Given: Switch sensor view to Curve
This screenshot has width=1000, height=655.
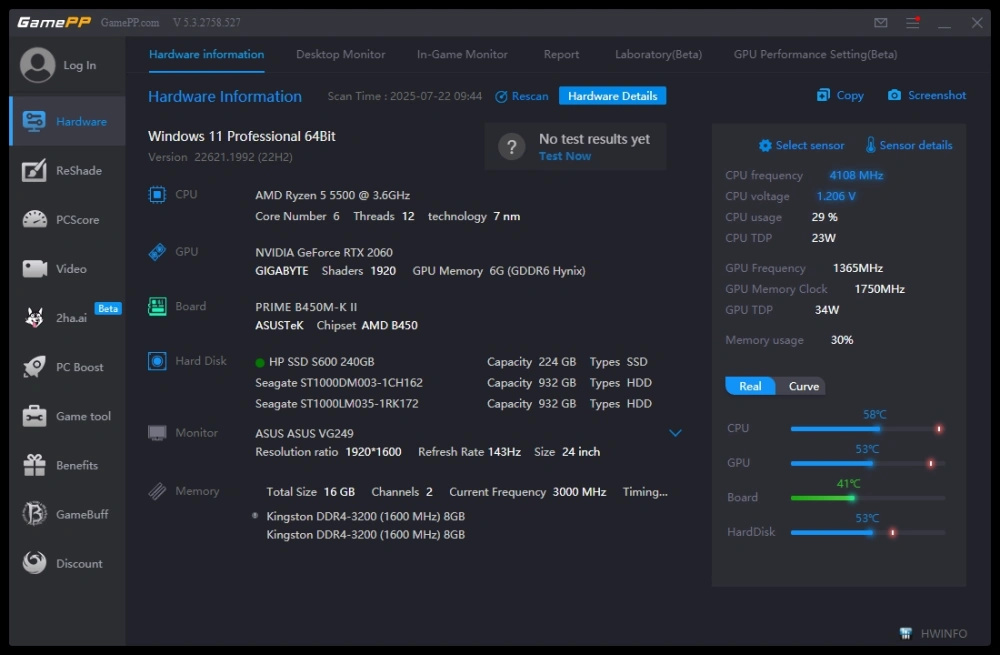Looking at the screenshot, I should point(803,386).
